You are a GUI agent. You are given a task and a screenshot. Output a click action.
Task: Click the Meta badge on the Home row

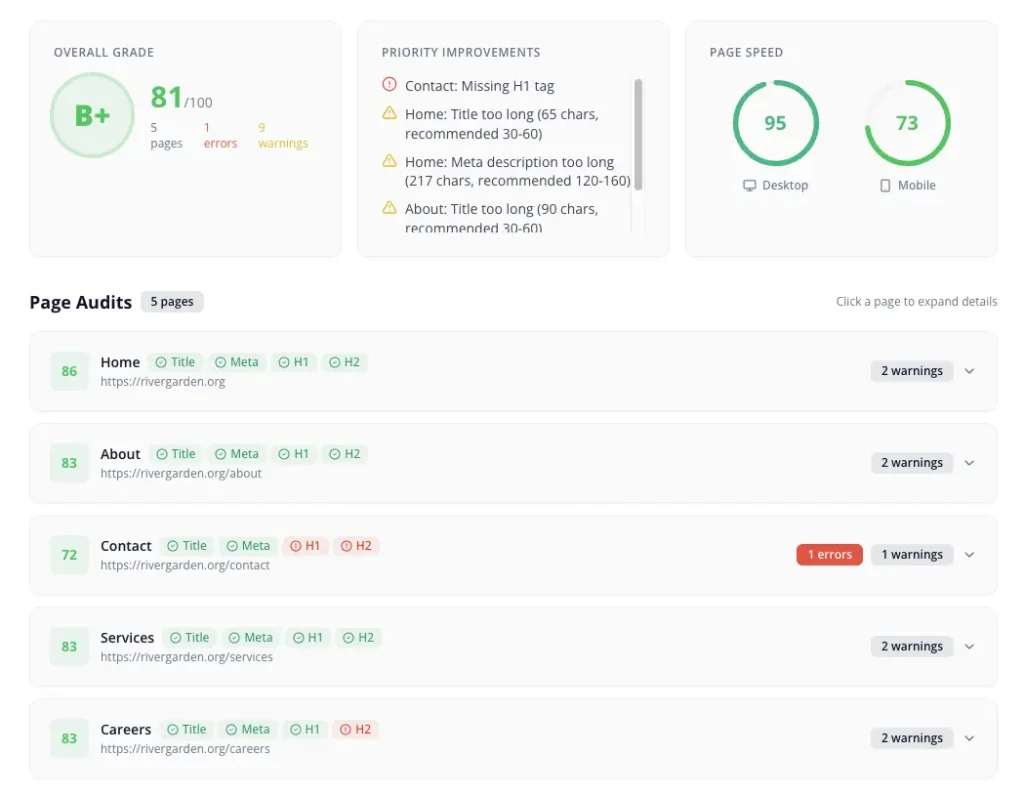[237, 362]
